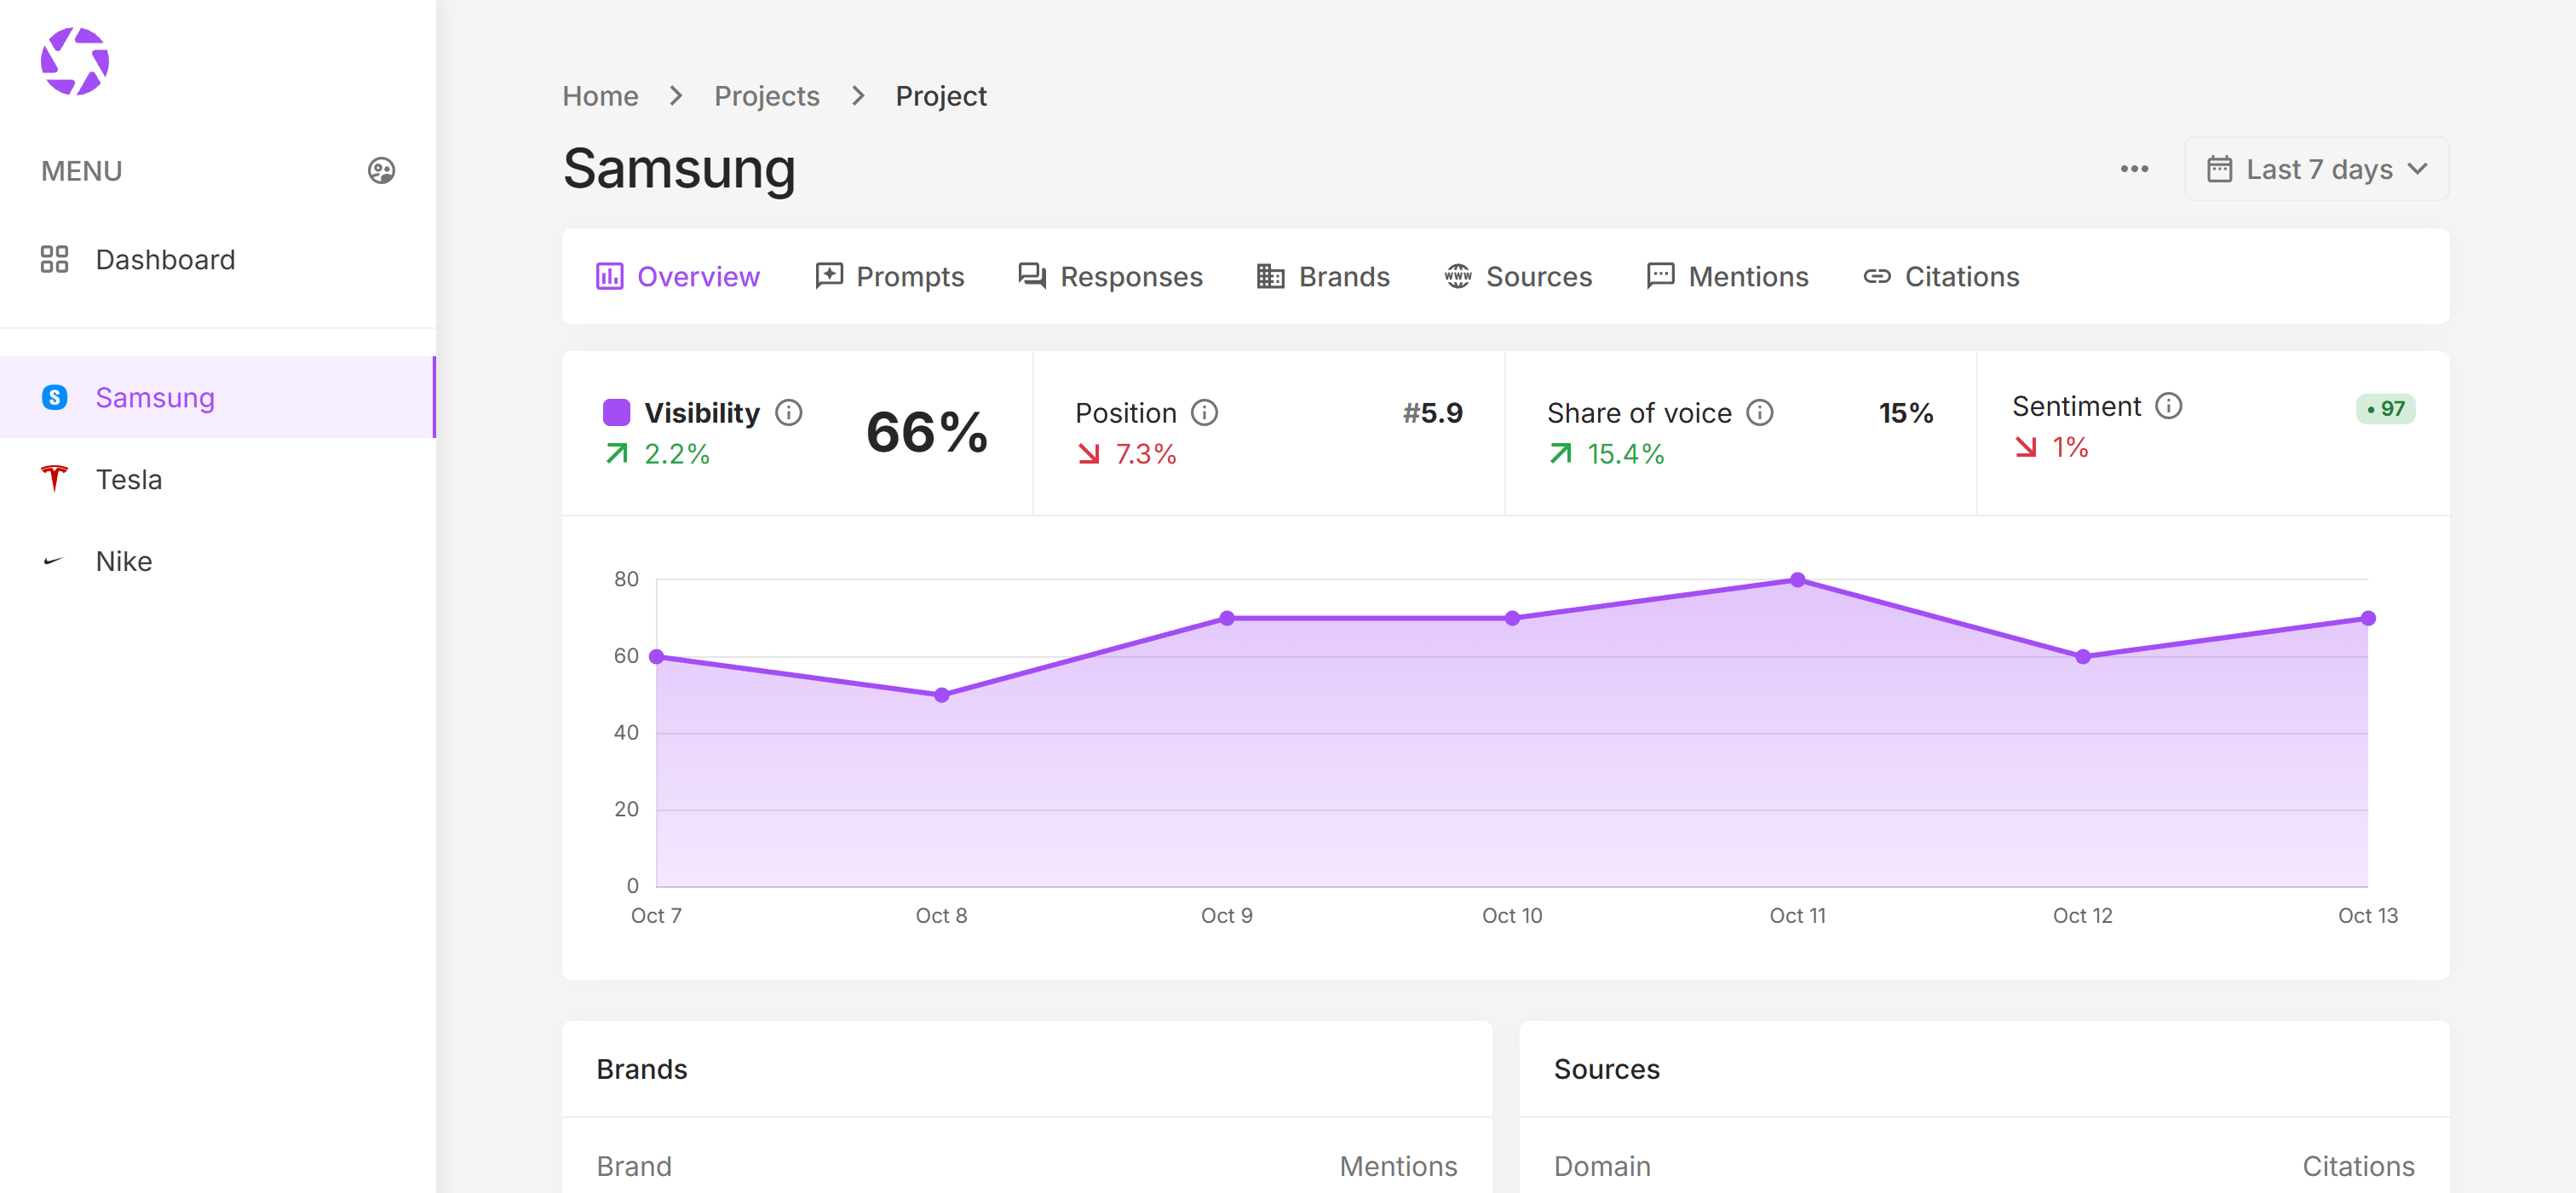The height and width of the screenshot is (1193, 2576).
Task: Click the Overview chart icon
Action: pos(609,276)
